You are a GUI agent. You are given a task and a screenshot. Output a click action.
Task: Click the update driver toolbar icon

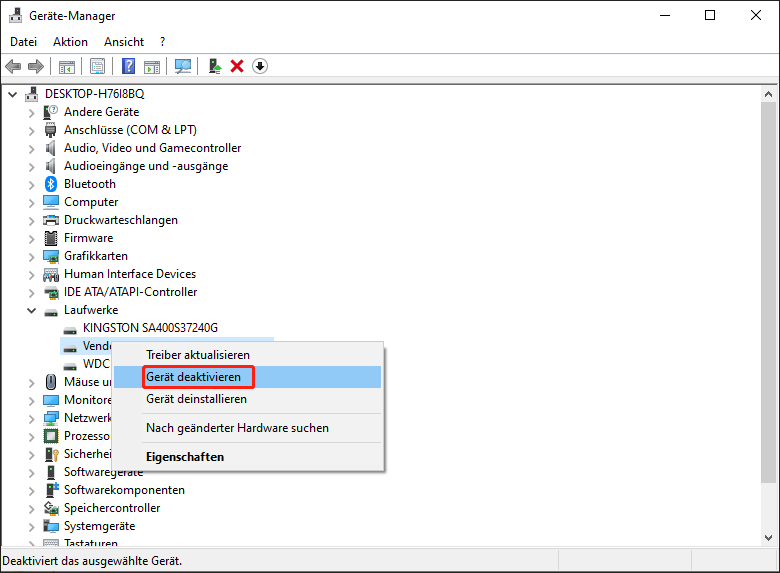pyautogui.click(x=214, y=66)
